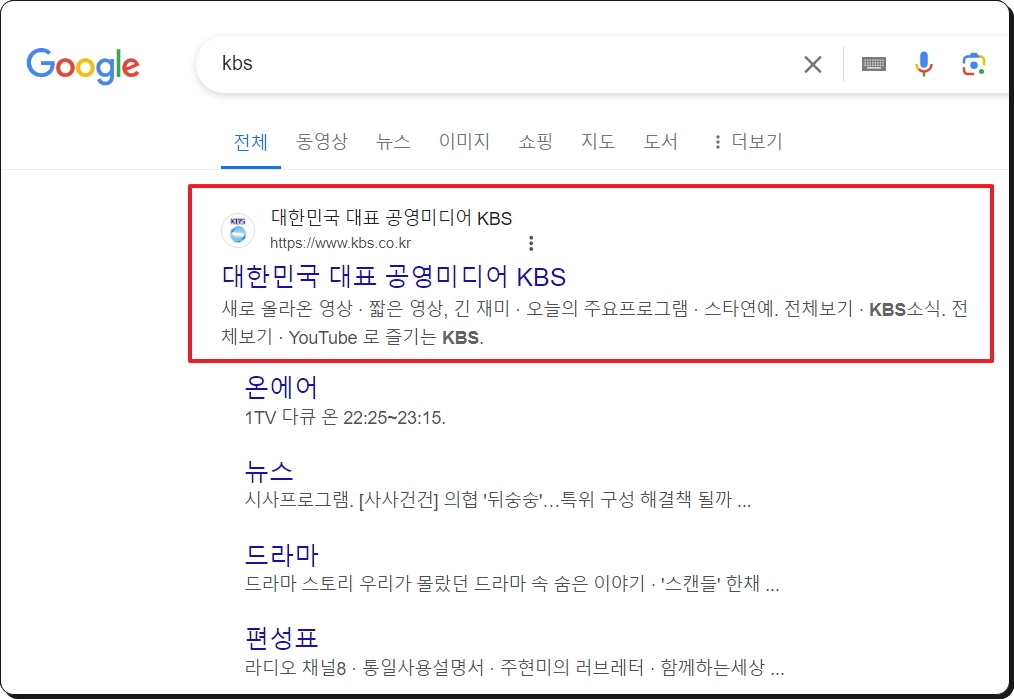This screenshot has height=699, width=1014.
Task: Click the Google logo
Action: click(83, 65)
